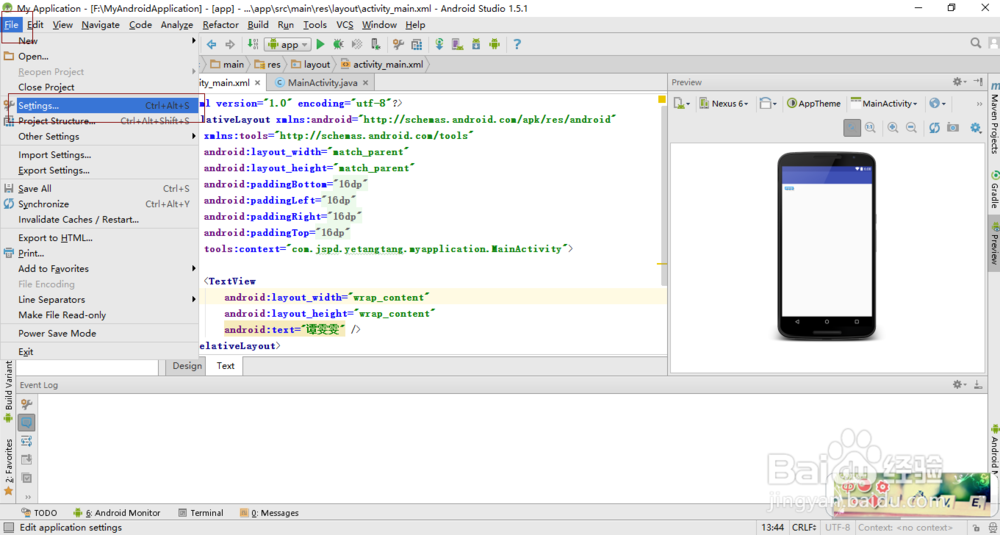Open the 0: Messages tool window

coord(269,513)
